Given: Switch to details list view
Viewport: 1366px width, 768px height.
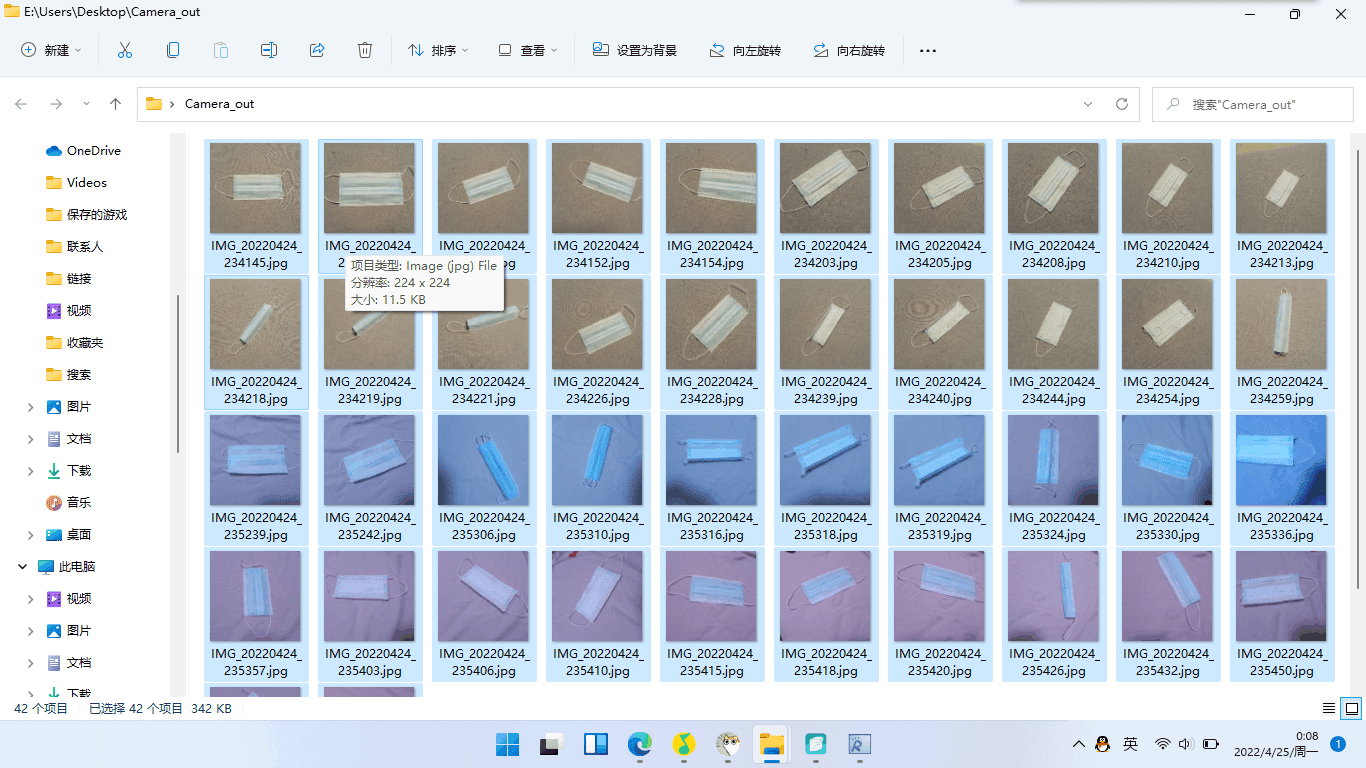Looking at the screenshot, I should [x=1329, y=708].
